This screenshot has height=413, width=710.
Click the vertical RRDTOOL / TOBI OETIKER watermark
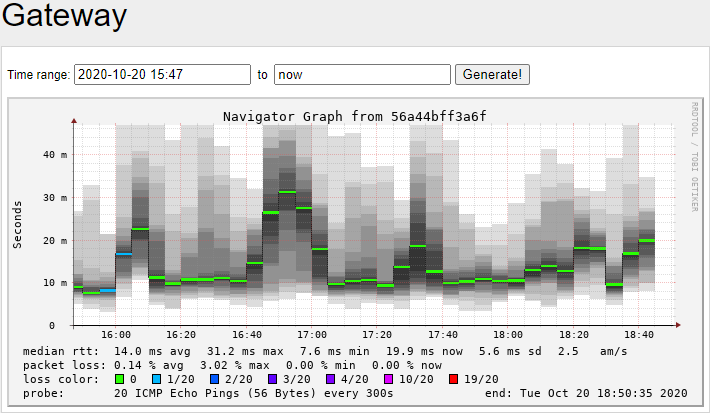(693, 156)
